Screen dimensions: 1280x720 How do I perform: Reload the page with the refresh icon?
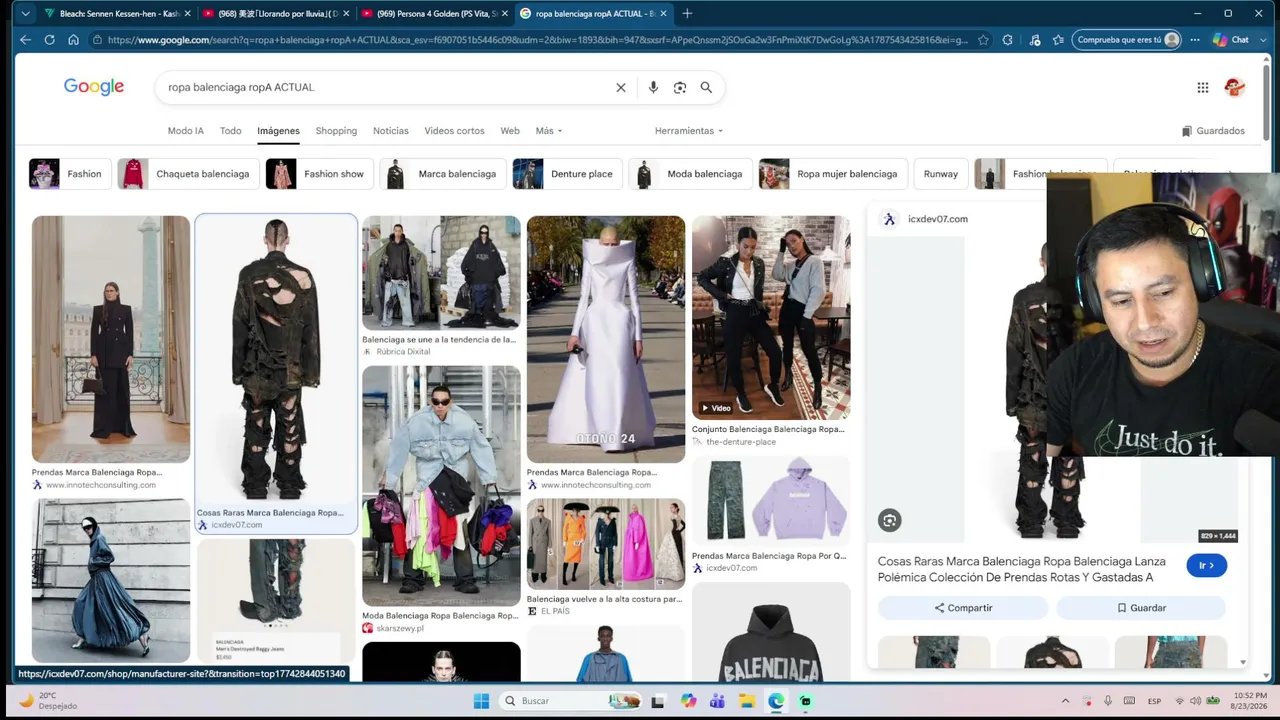(x=49, y=40)
